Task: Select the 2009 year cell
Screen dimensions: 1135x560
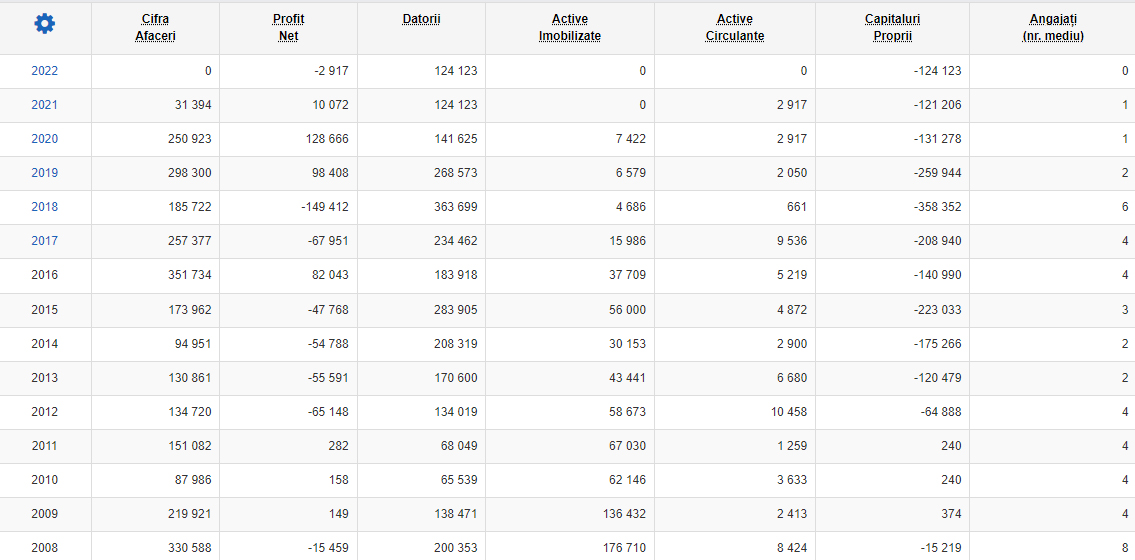Action: point(45,514)
